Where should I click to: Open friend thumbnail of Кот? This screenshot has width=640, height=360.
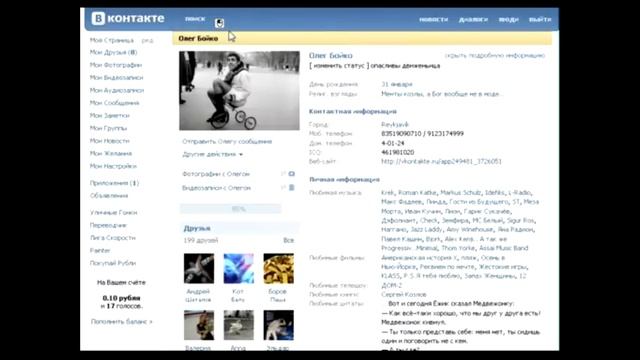(x=239, y=269)
